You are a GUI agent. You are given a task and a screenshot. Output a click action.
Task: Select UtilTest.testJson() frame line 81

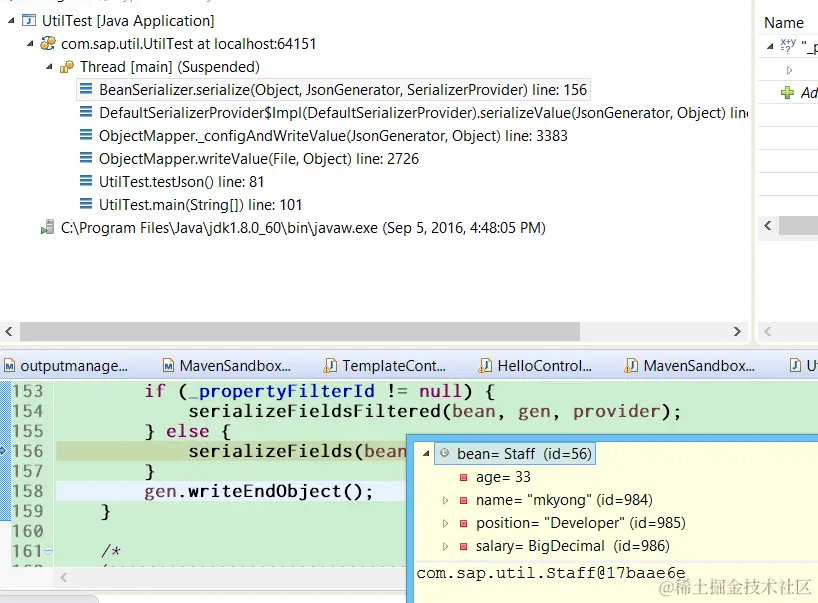pos(182,182)
